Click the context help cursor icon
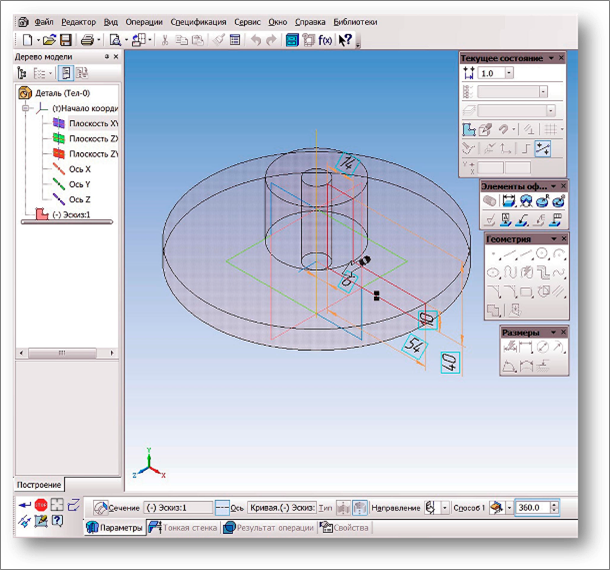This screenshot has height=570, width=610. coord(346,40)
